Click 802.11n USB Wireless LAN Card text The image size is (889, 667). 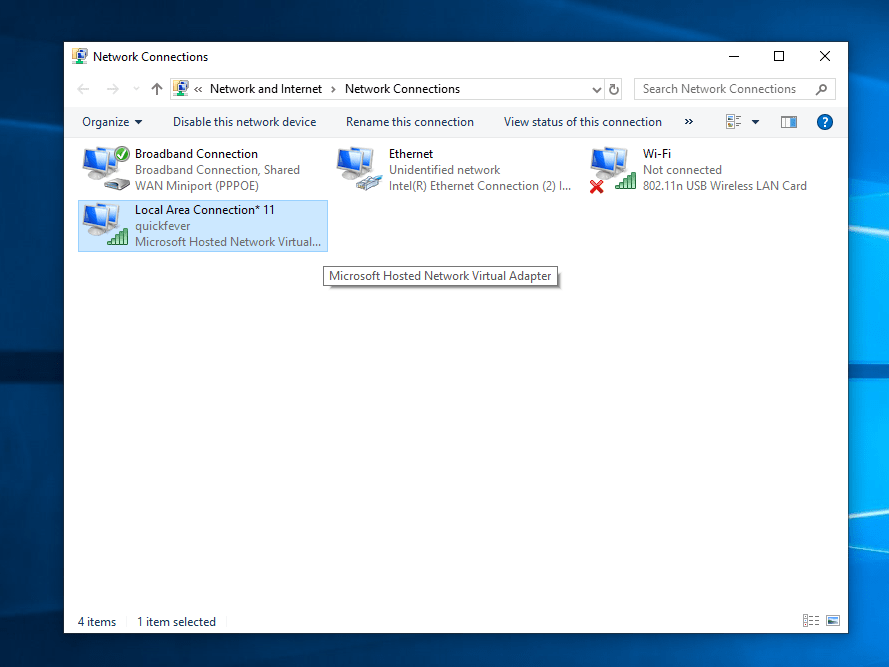(725, 186)
